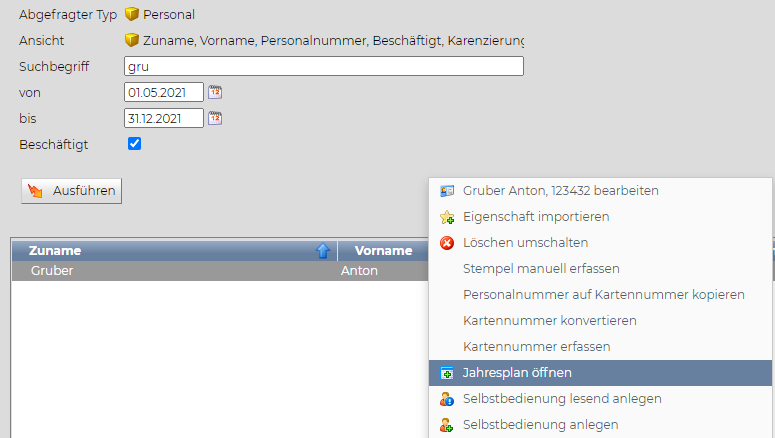Viewport: 775px width, 438px height.
Task: Choose Kartennummer konvertieren menu entry
Action: click(x=549, y=321)
